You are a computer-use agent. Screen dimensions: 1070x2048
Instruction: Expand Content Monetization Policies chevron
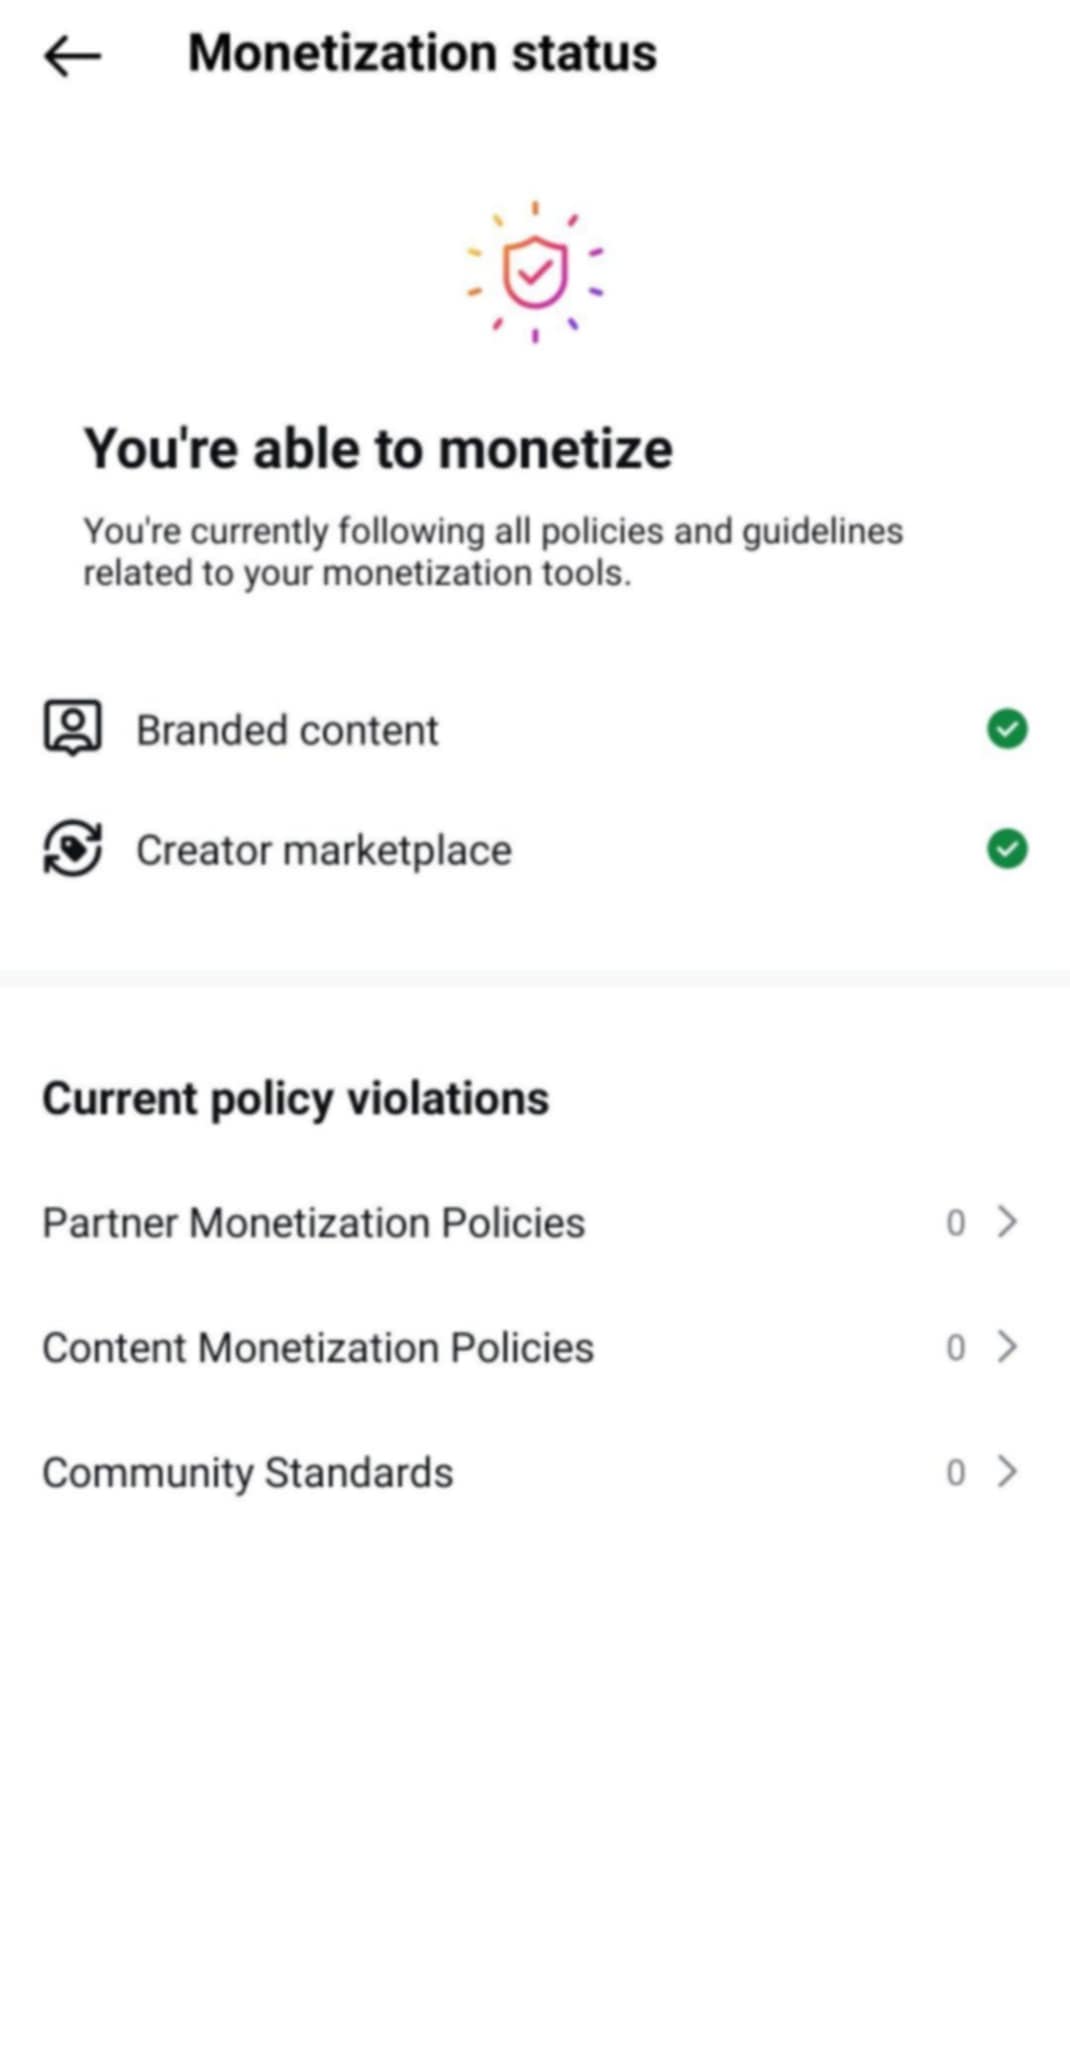(x=1008, y=1347)
